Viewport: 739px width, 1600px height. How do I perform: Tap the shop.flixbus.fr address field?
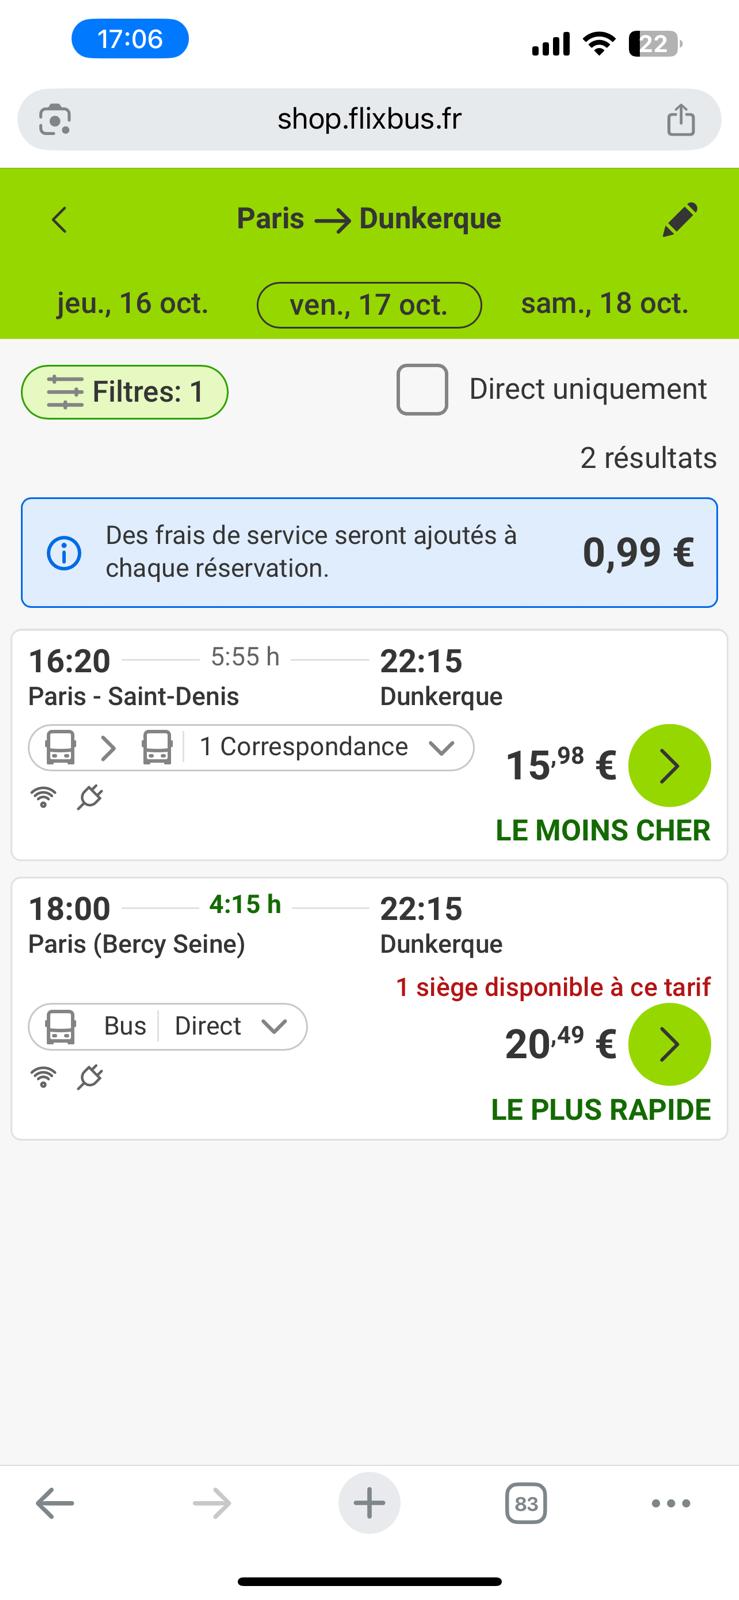click(369, 120)
